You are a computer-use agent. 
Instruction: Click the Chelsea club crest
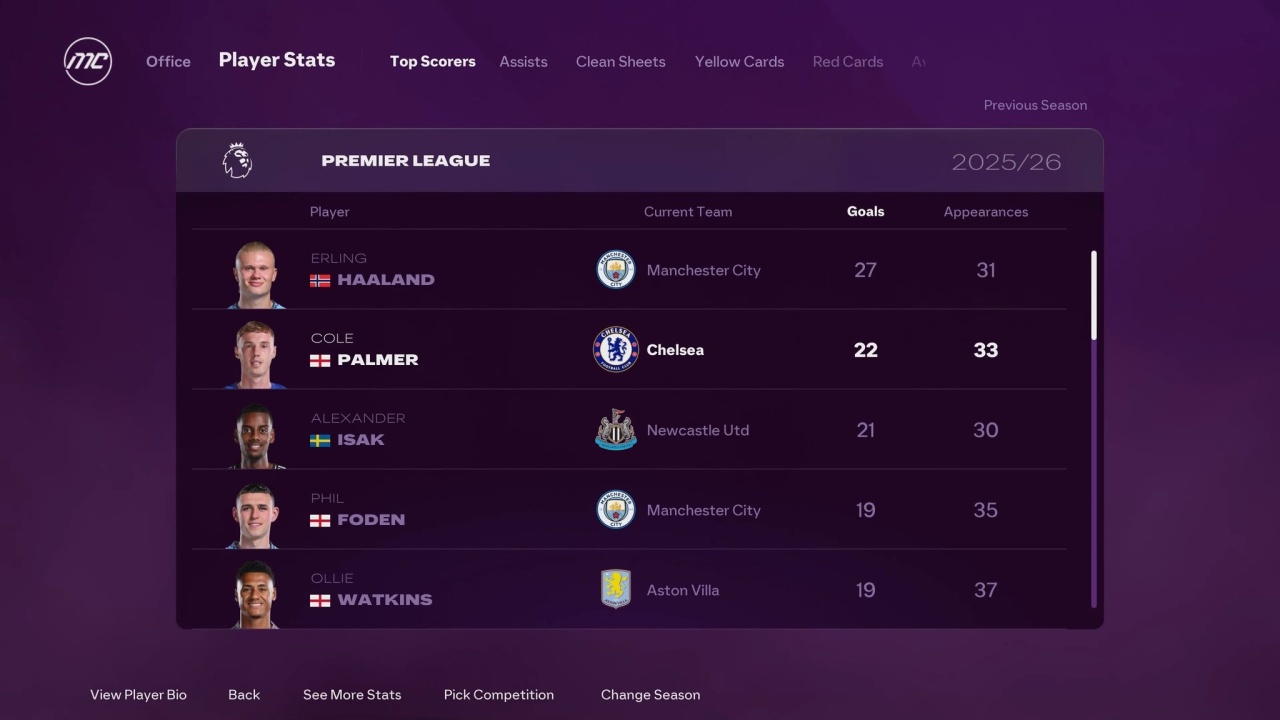pyautogui.click(x=616, y=350)
